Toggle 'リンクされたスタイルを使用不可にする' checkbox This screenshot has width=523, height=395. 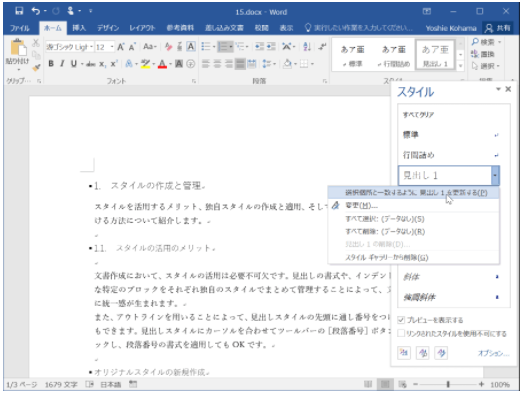pos(401,333)
